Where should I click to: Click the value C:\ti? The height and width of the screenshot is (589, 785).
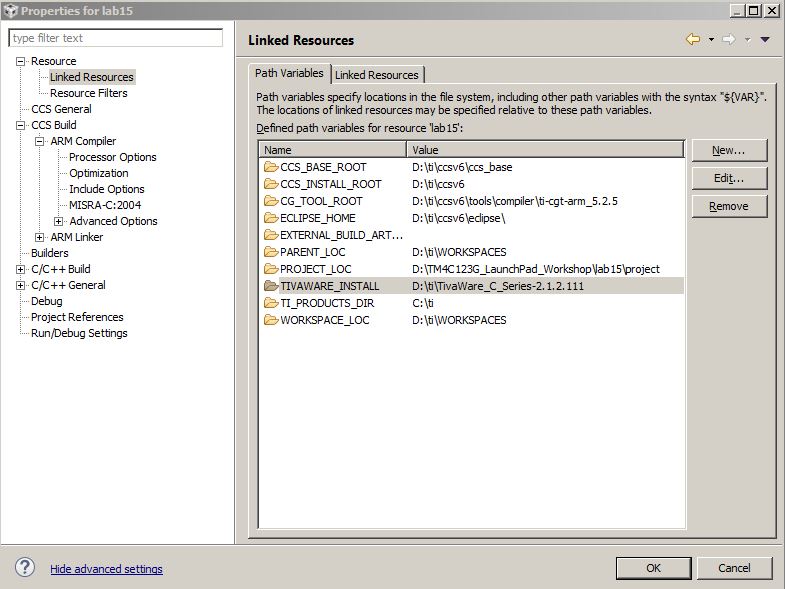pos(423,304)
